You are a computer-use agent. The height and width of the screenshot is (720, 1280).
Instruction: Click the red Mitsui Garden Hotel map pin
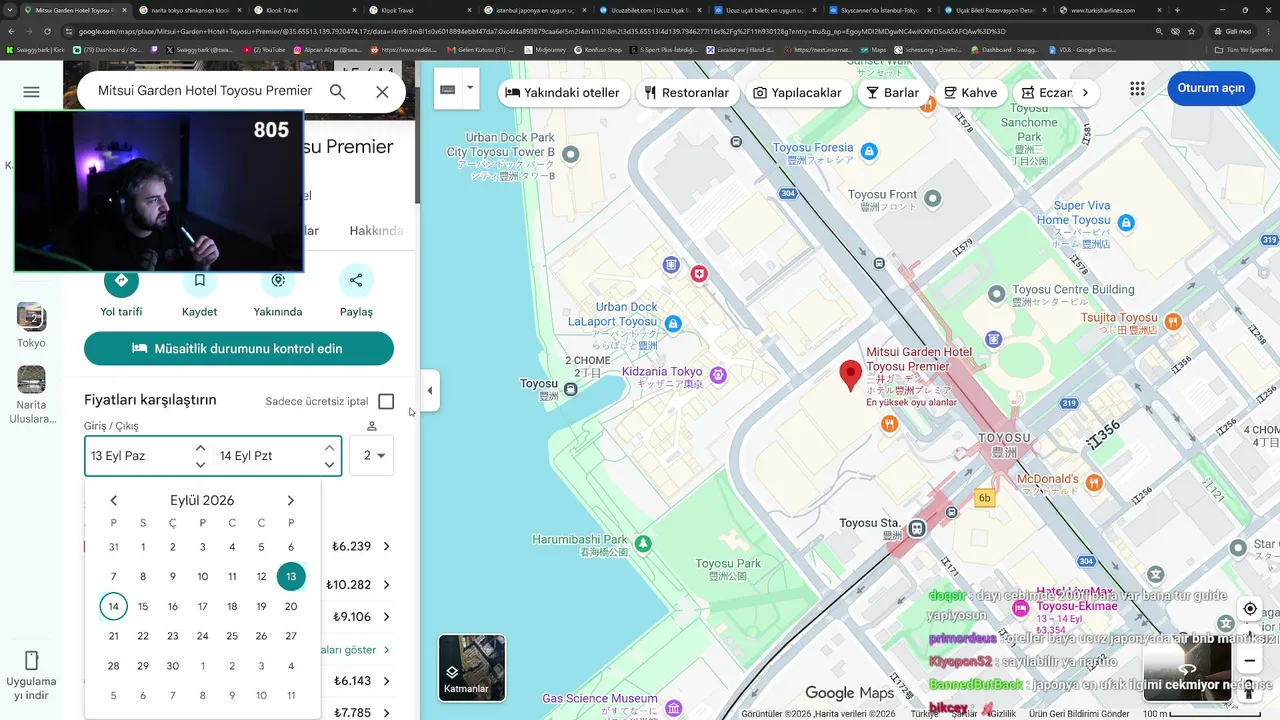tap(850, 376)
